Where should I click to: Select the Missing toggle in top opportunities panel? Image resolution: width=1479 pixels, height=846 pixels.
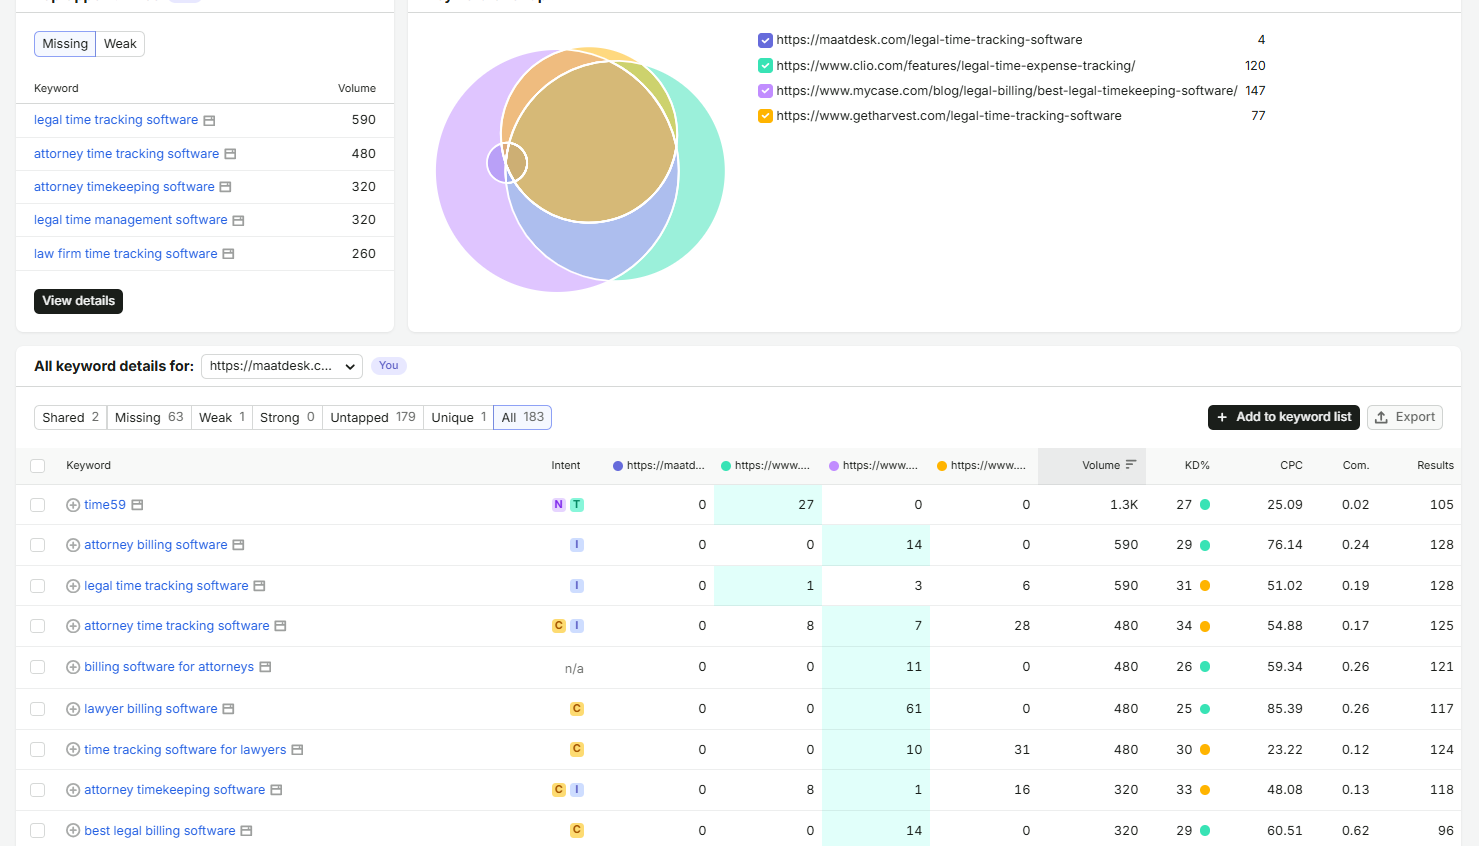(65, 44)
